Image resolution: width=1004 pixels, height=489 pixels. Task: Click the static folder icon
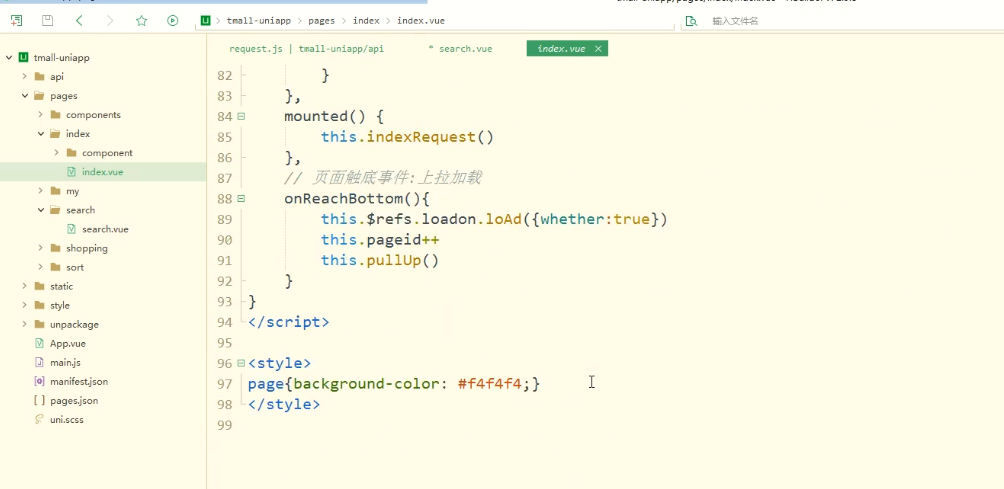39,286
